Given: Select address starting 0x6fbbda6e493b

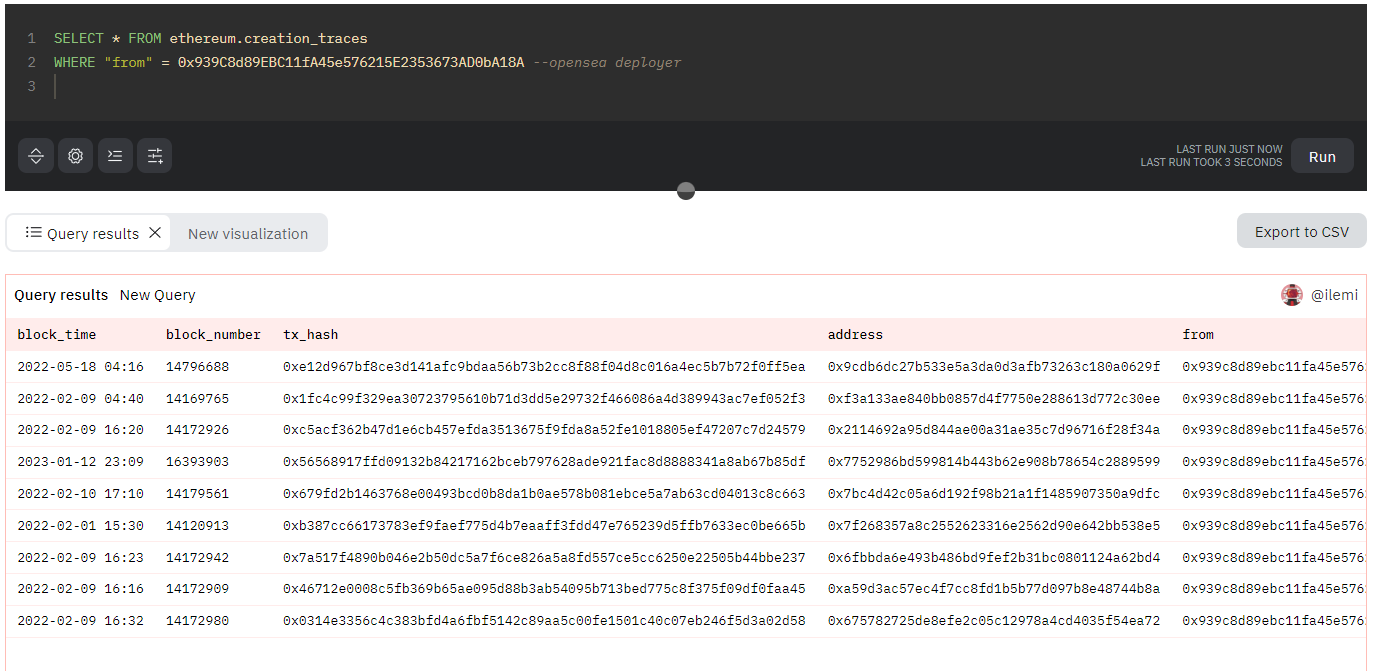Looking at the screenshot, I should [994, 558].
